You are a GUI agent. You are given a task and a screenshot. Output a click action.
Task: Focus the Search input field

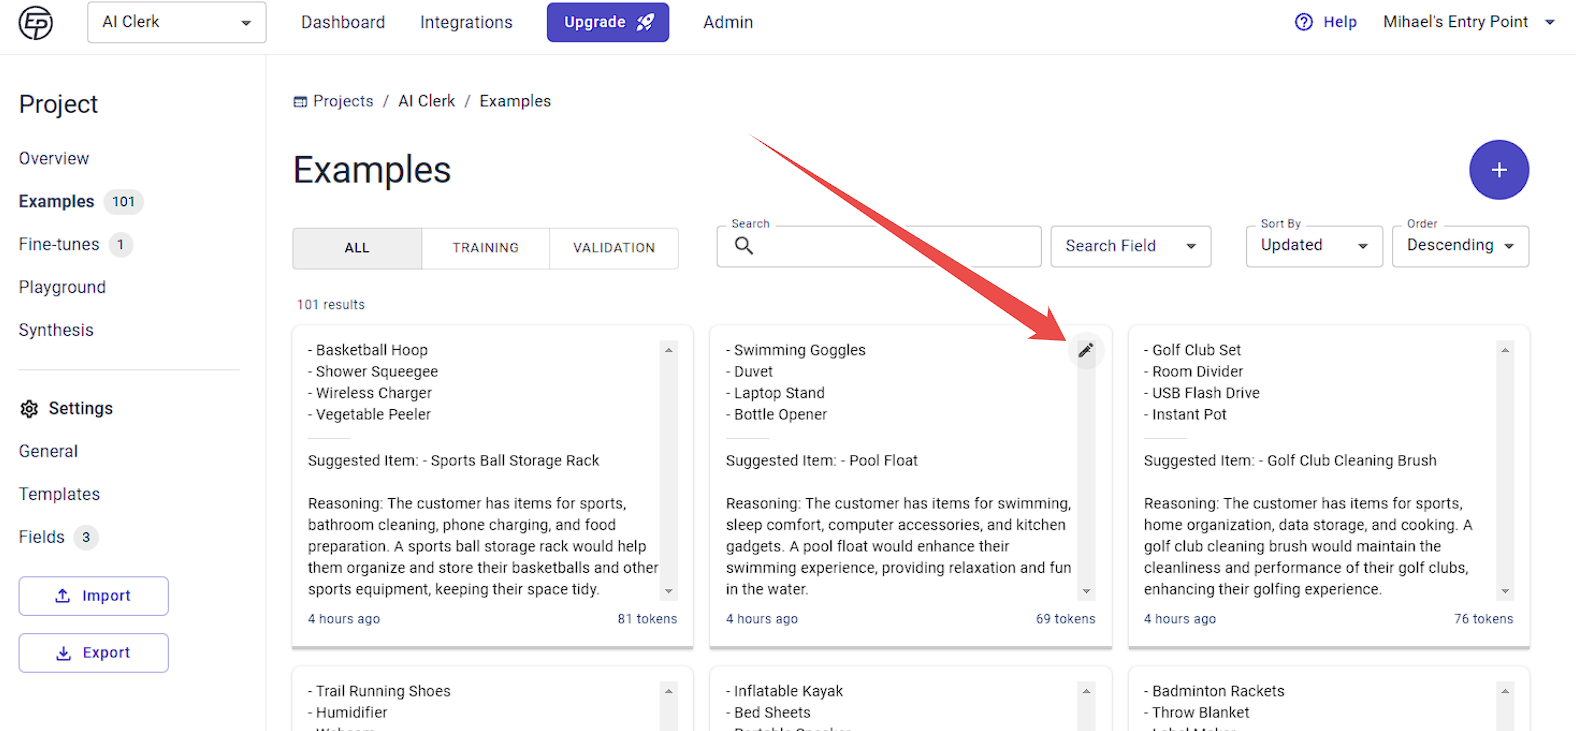(x=879, y=246)
